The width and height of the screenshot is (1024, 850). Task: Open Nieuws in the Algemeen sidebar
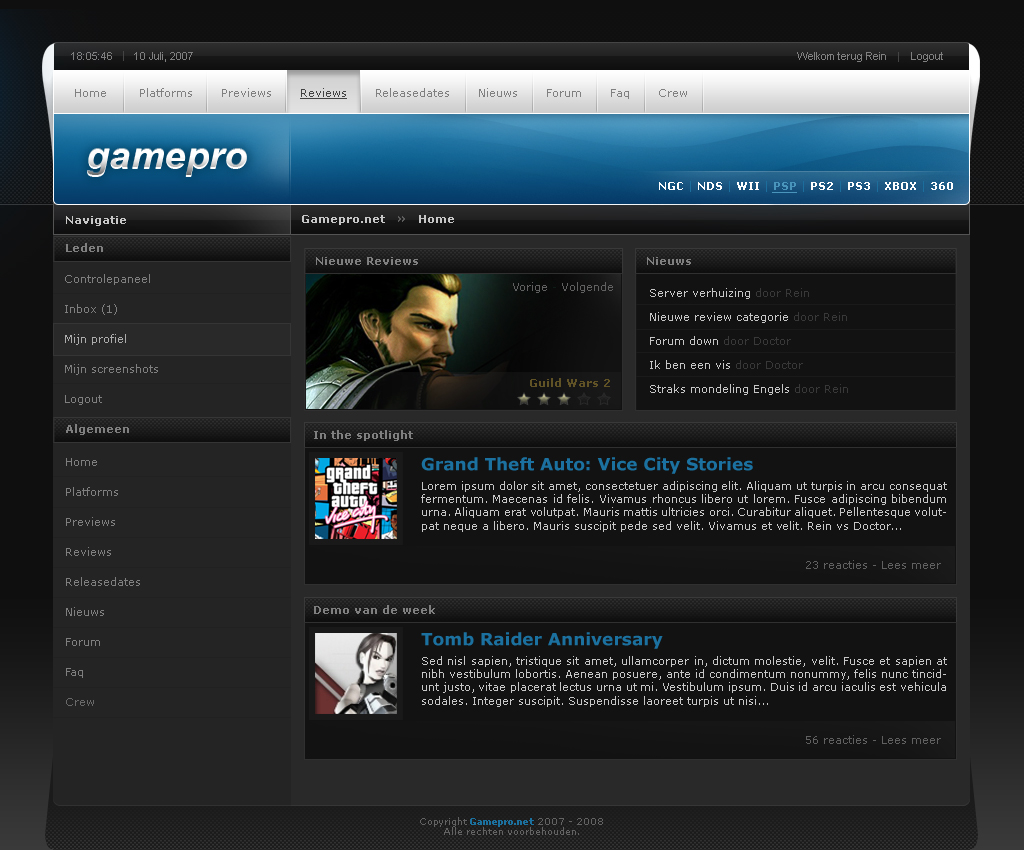[x=172, y=612]
